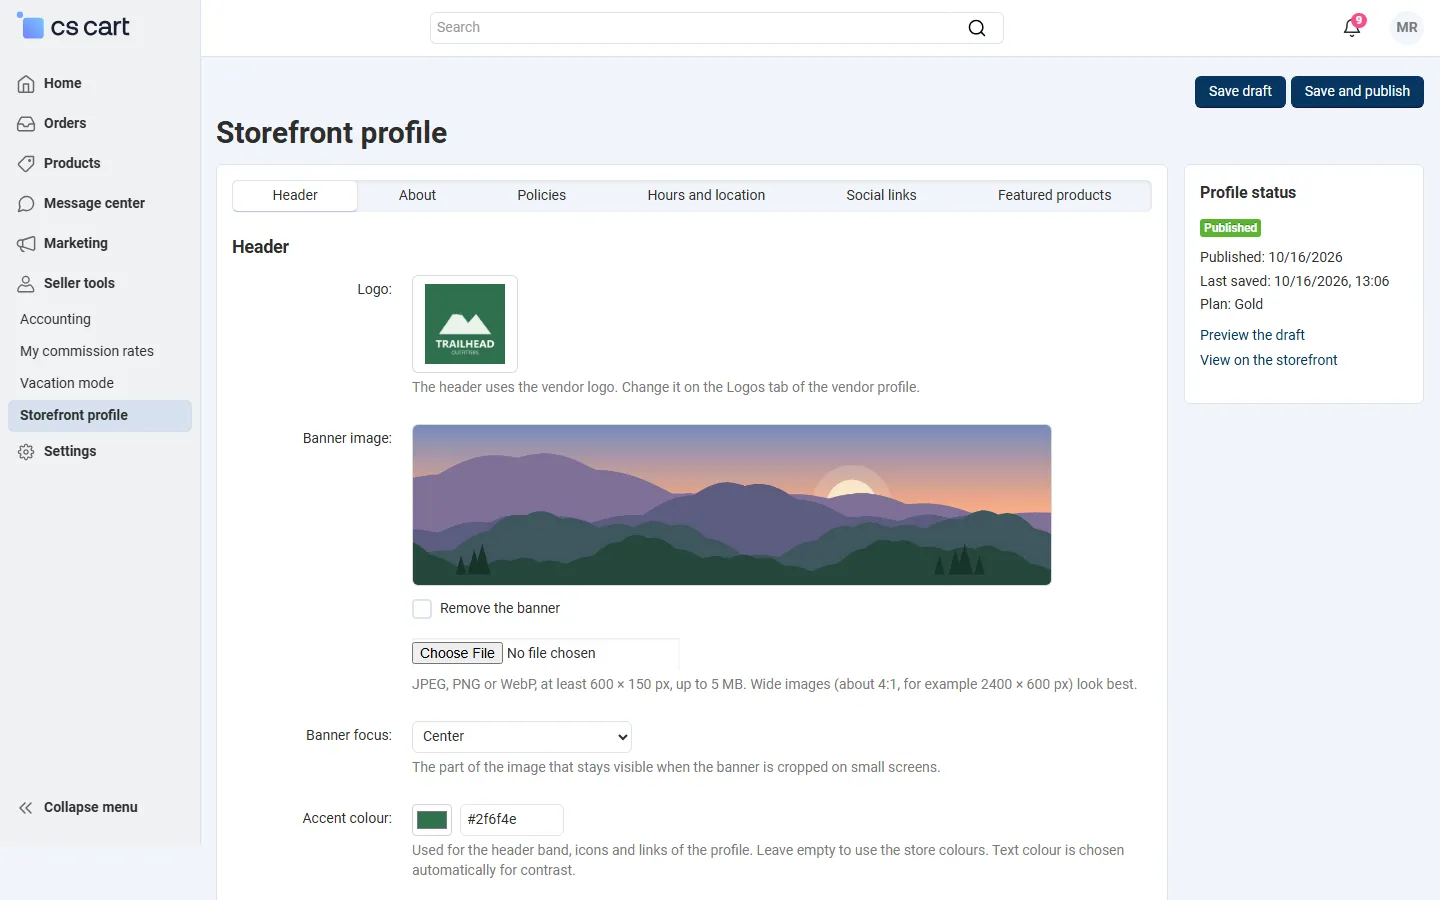Go to Hours and location tab
This screenshot has height=900, width=1440.
706,196
